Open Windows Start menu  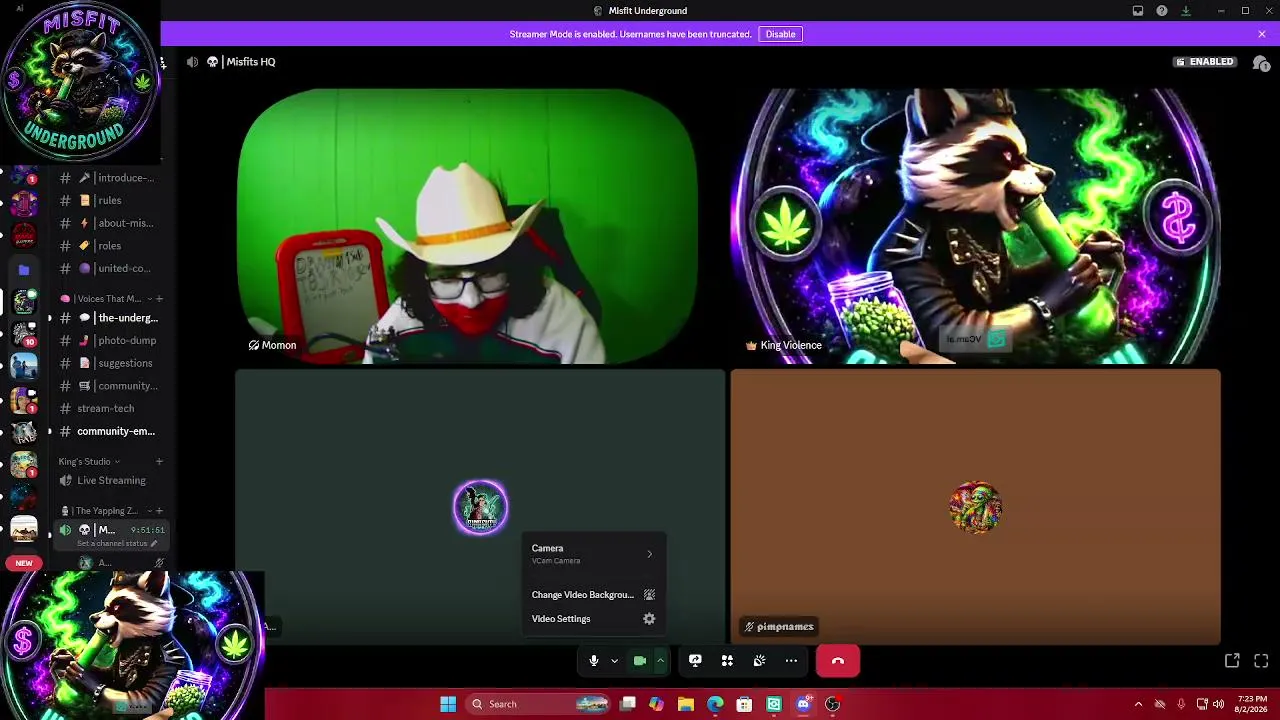448,704
